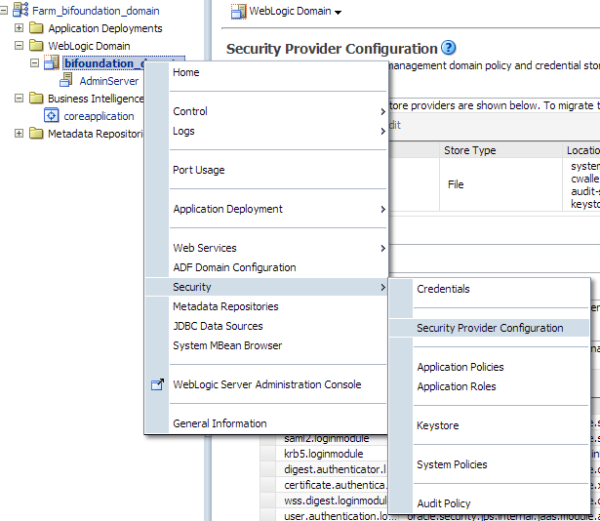Viewport: 600px width, 521px height.
Task: Click the Application Deployments folder icon
Action: click(36, 28)
